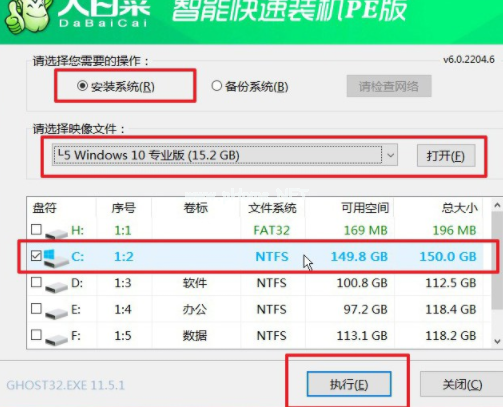Image resolution: width=503 pixels, height=407 pixels.
Task: Check the H: FAT32 partition checkbox
Action: (x=36, y=229)
